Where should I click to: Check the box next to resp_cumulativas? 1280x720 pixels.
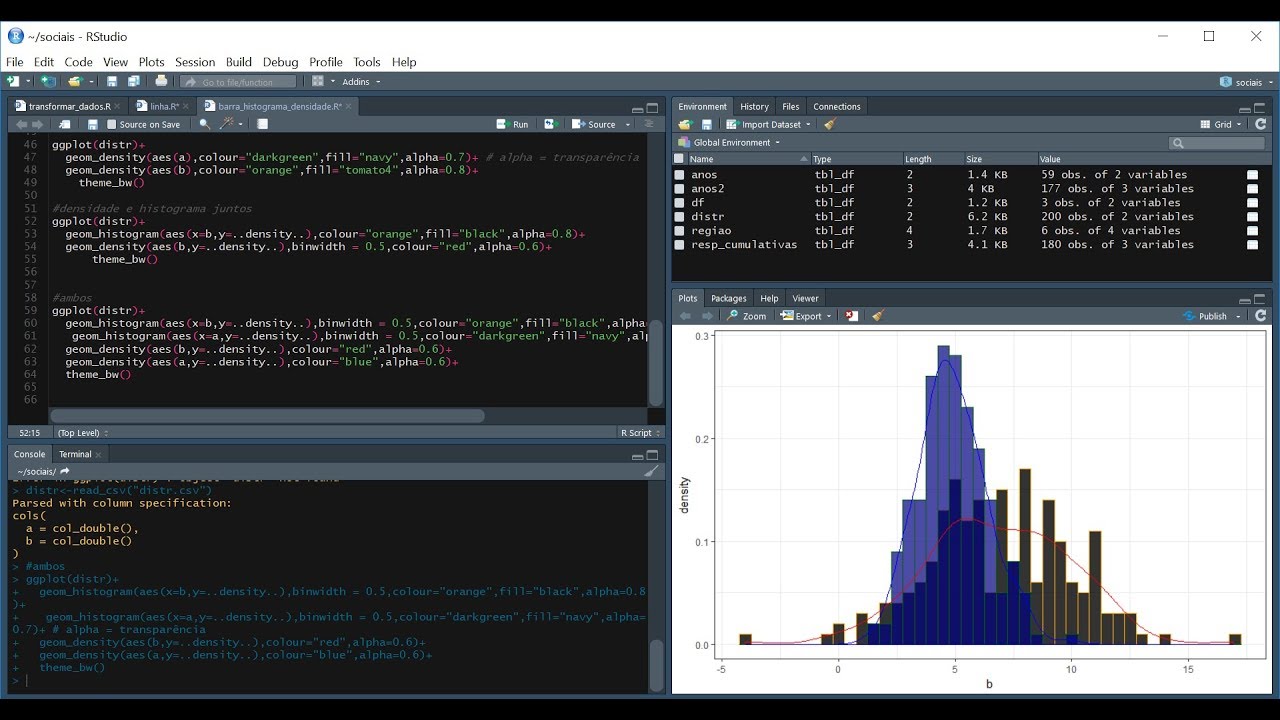coord(679,245)
